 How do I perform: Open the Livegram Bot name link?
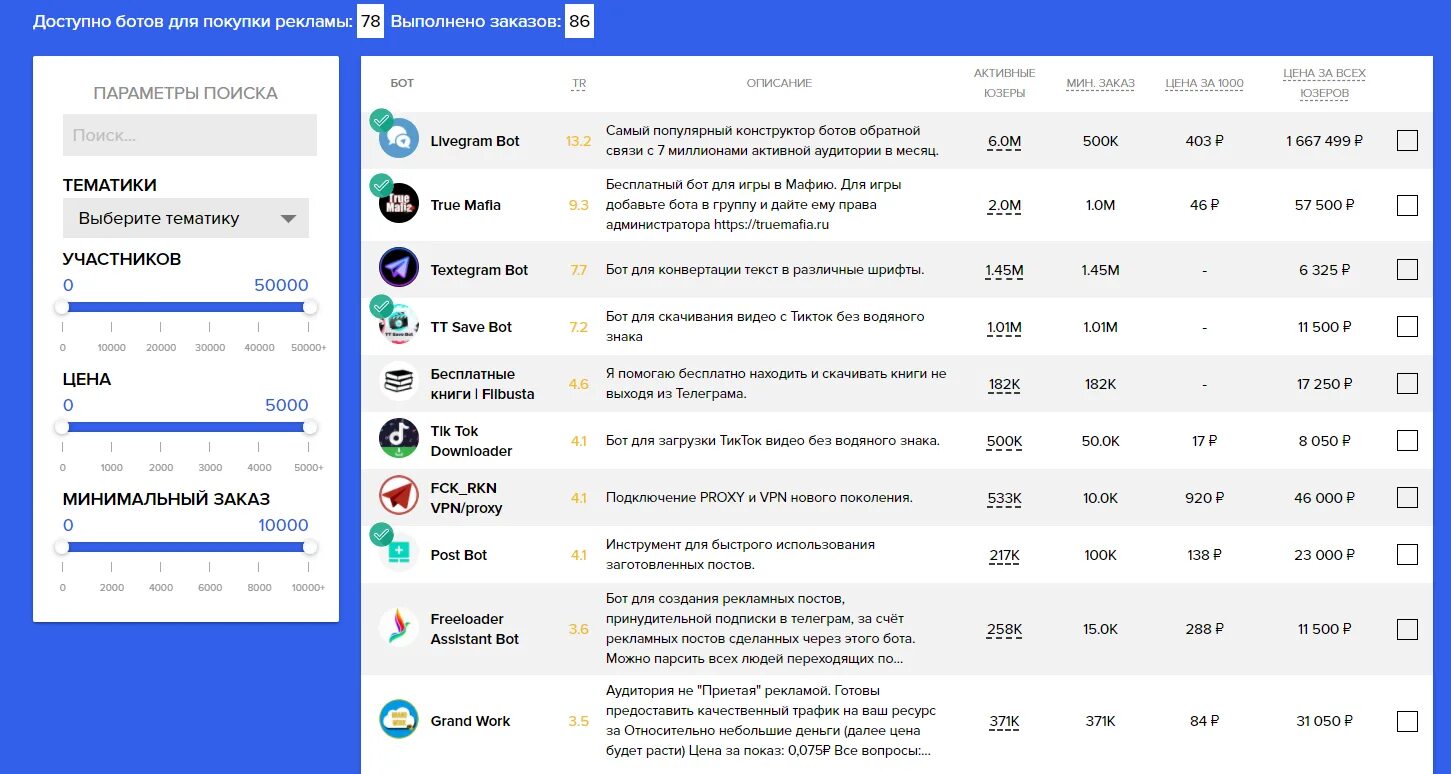pos(475,141)
